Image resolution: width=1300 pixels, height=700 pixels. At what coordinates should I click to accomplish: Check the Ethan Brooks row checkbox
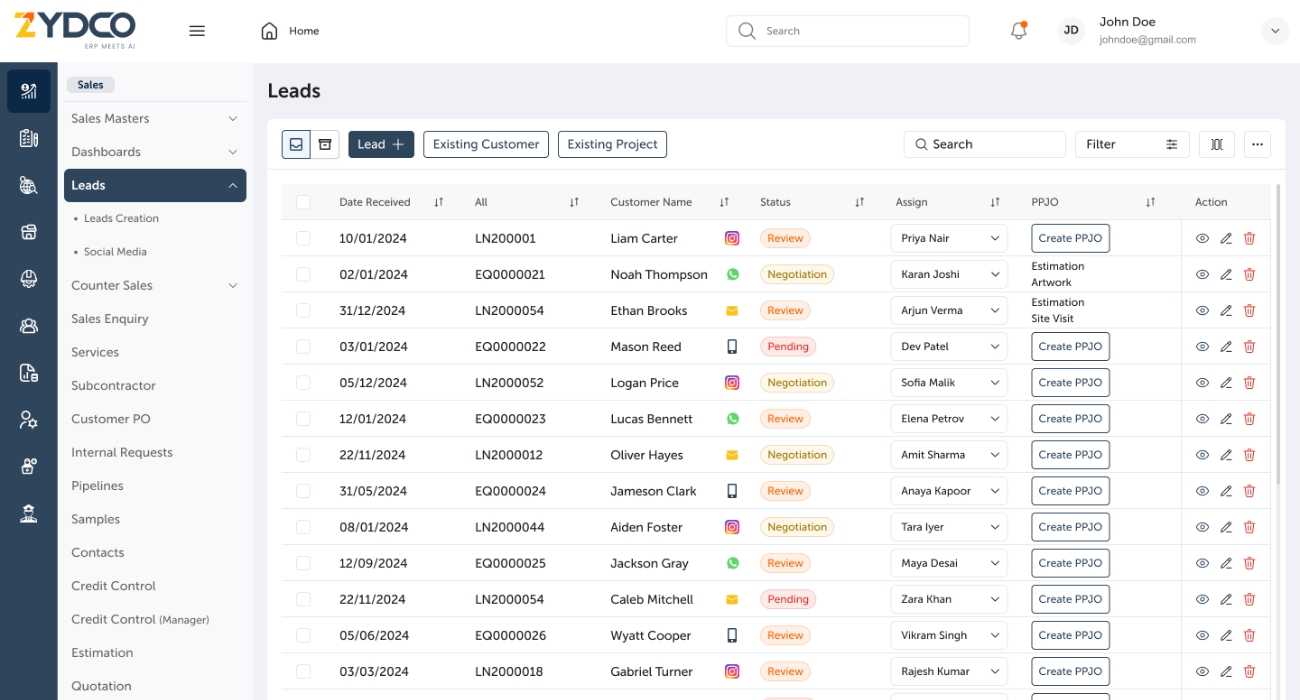click(303, 311)
